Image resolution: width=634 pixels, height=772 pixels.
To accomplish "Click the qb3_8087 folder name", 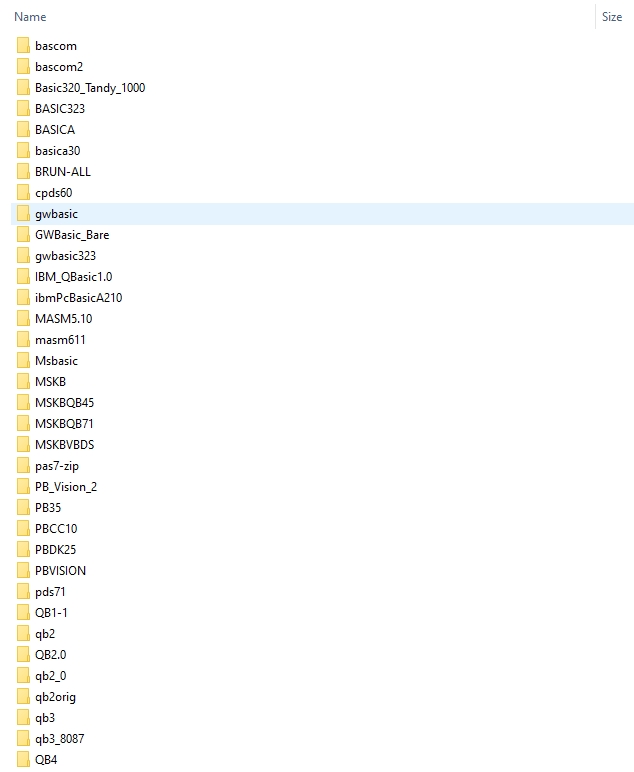I will [x=60, y=739].
